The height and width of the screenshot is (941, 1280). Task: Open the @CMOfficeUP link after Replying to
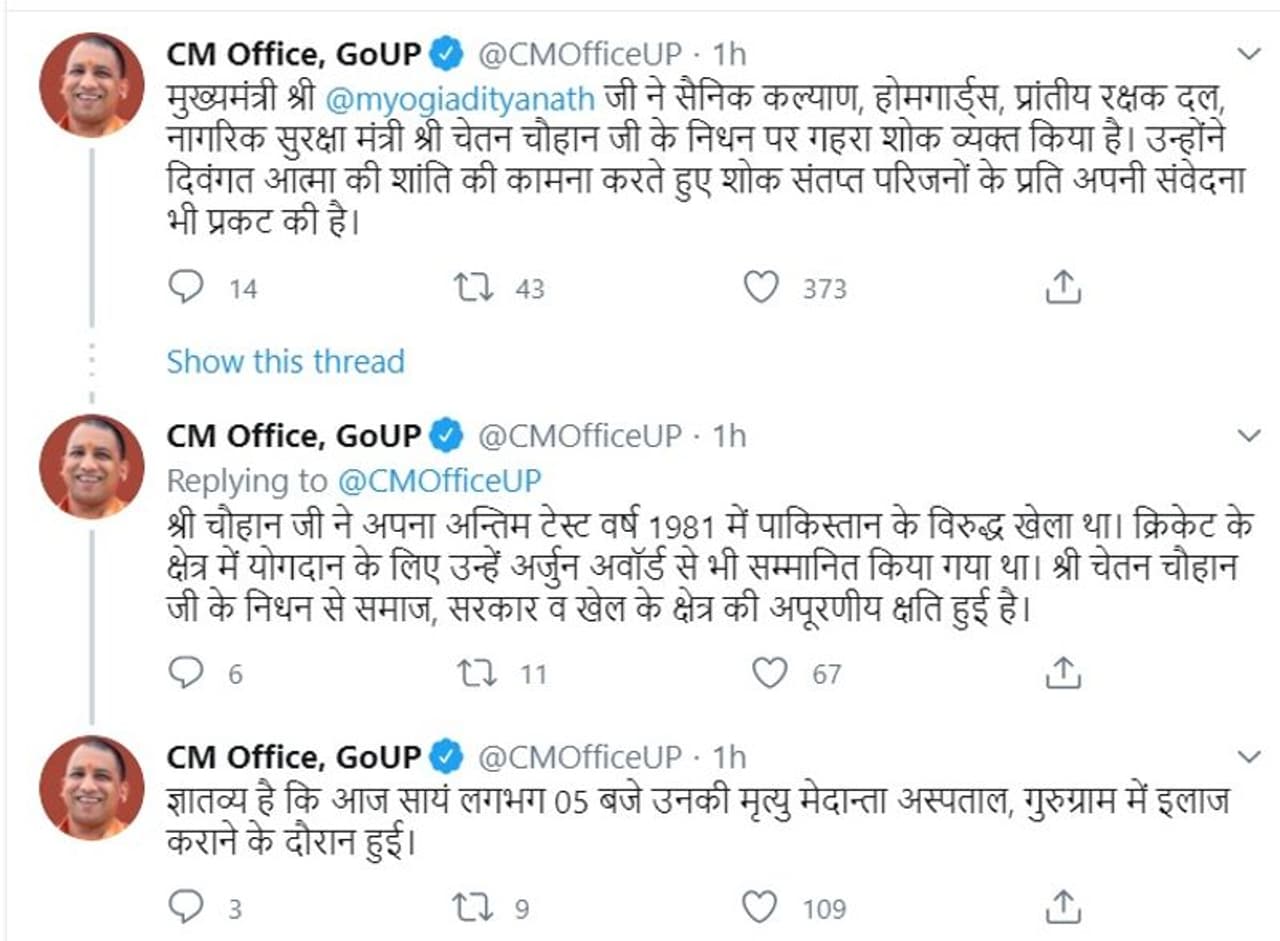tap(439, 481)
